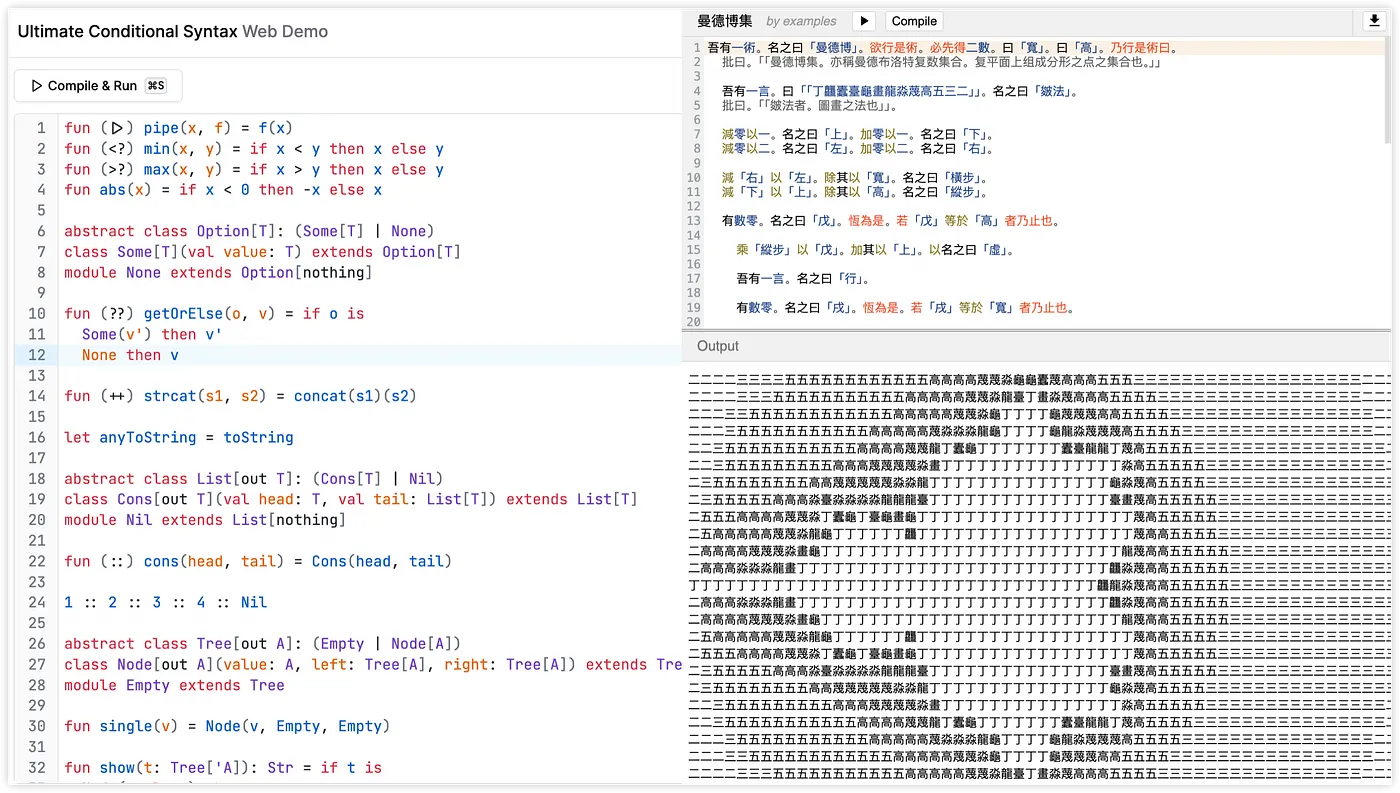Click the 'module Nil extends List[nothing]' line
This screenshot has height=793, width=1400.
[205, 520]
